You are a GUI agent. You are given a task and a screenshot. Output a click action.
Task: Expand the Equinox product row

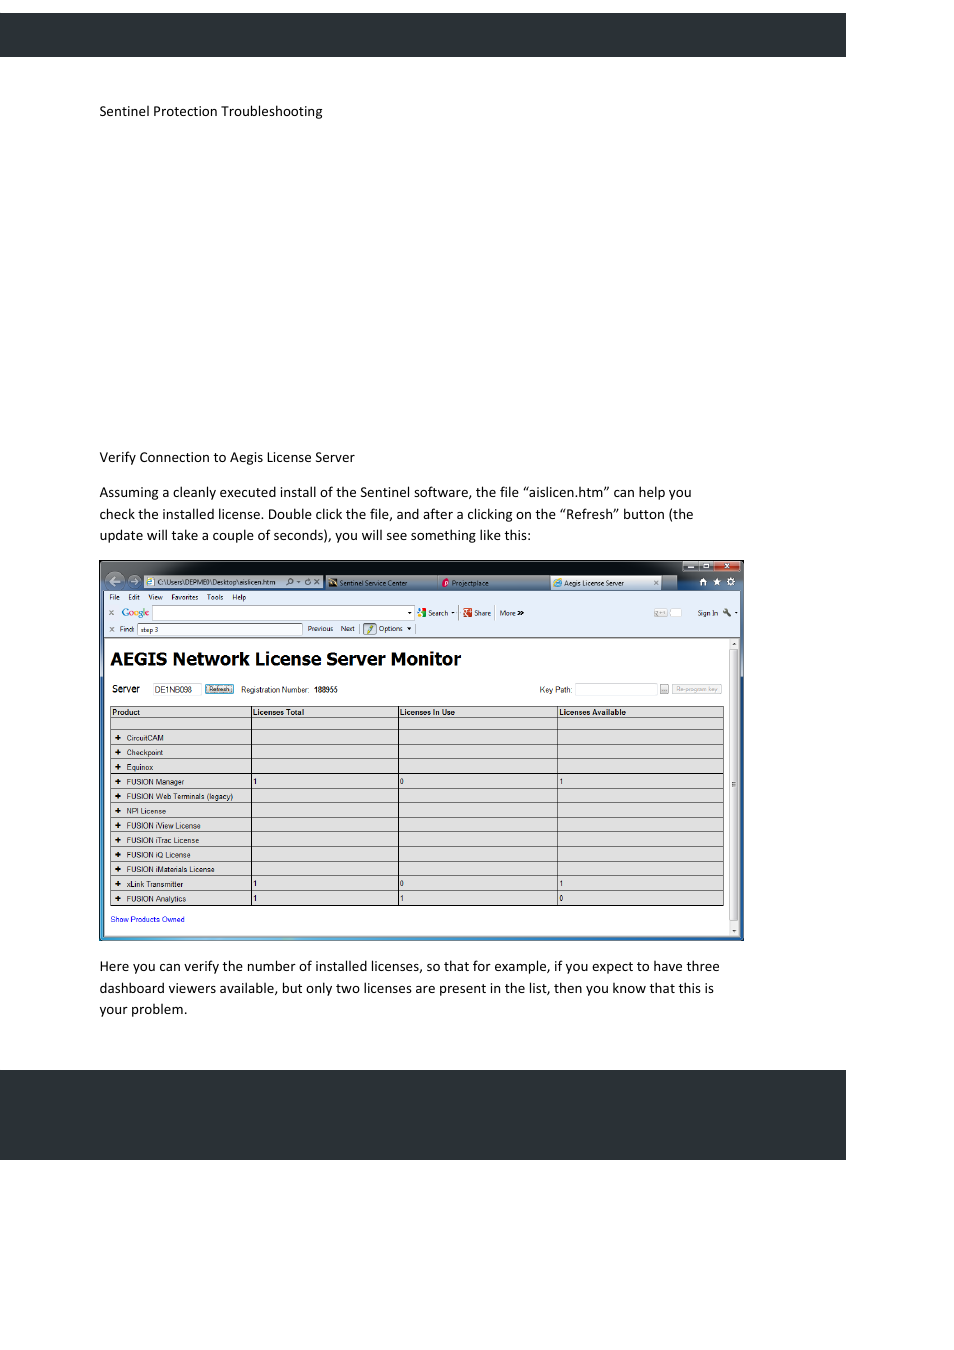click(x=118, y=767)
